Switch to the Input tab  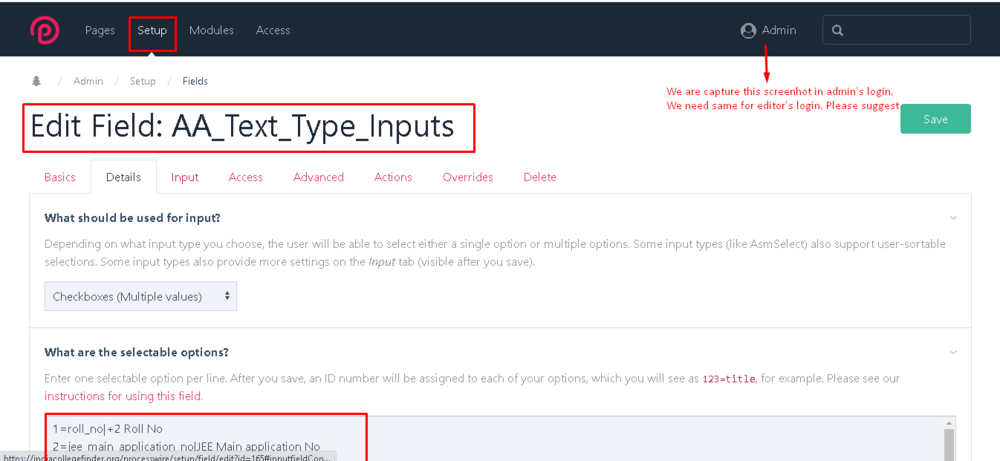coord(185,177)
